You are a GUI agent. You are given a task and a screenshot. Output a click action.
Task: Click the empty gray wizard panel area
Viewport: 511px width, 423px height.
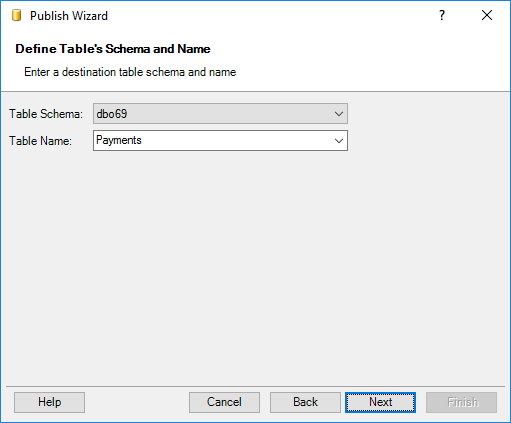(255, 267)
